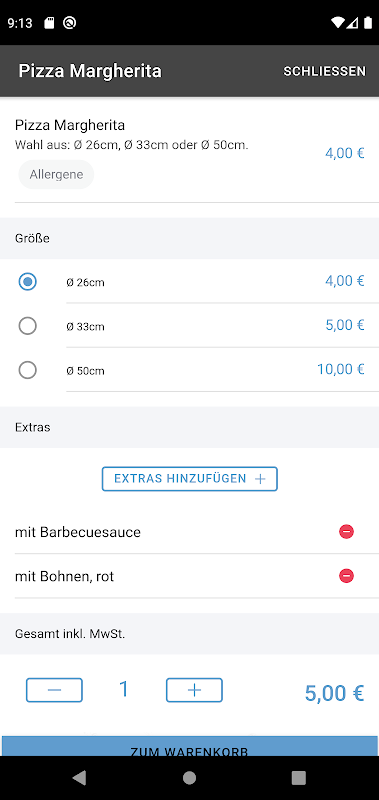The image size is (379, 800).
Task: Tap the 10,00 € price for Ø 50cm
Action: (341, 369)
